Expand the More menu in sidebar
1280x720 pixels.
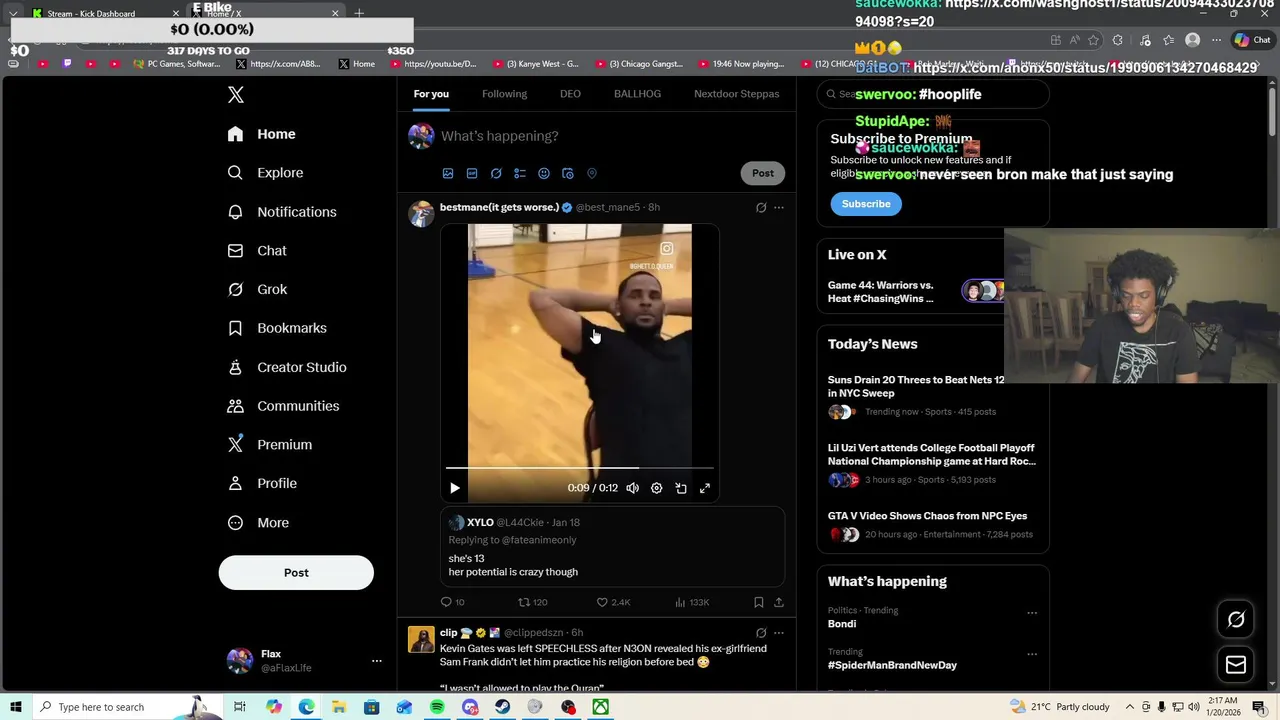(x=257, y=523)
